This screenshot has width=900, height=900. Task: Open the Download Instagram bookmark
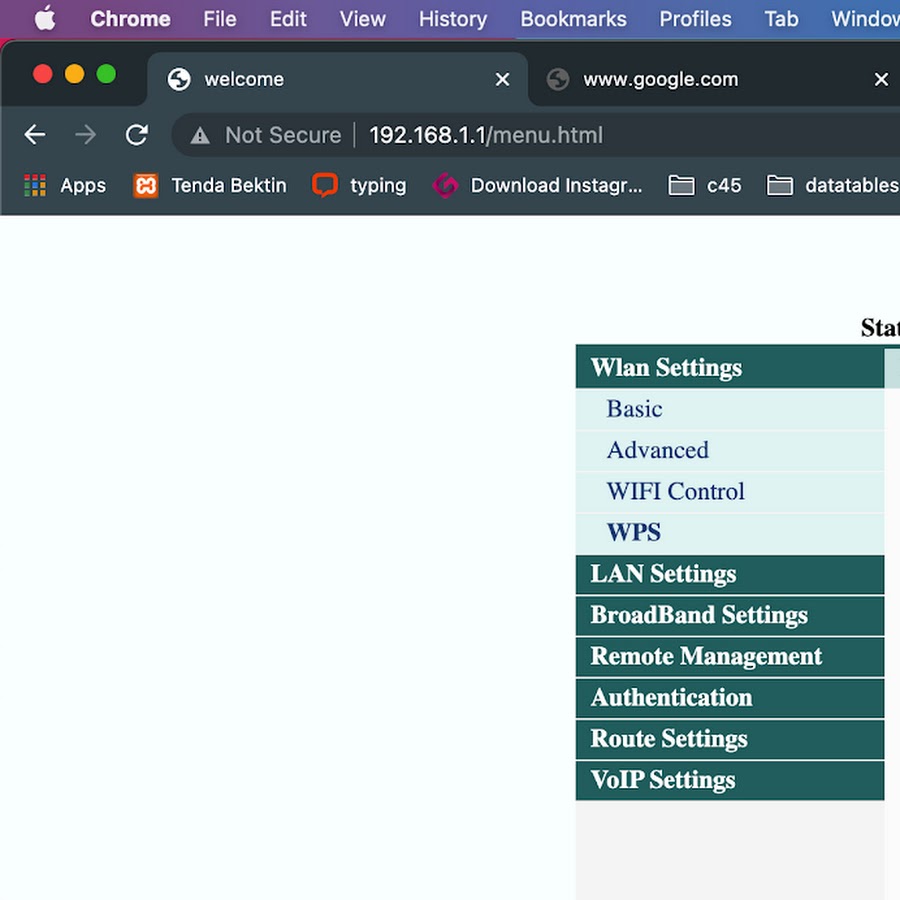pyautogui.click(x=538, y=185)
